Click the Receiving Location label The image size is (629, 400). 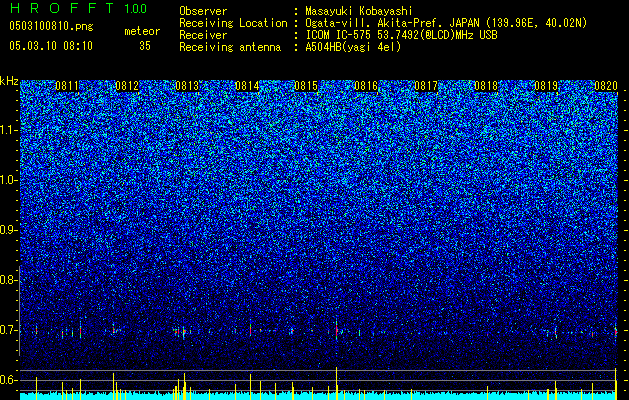[x=233, y=23]
